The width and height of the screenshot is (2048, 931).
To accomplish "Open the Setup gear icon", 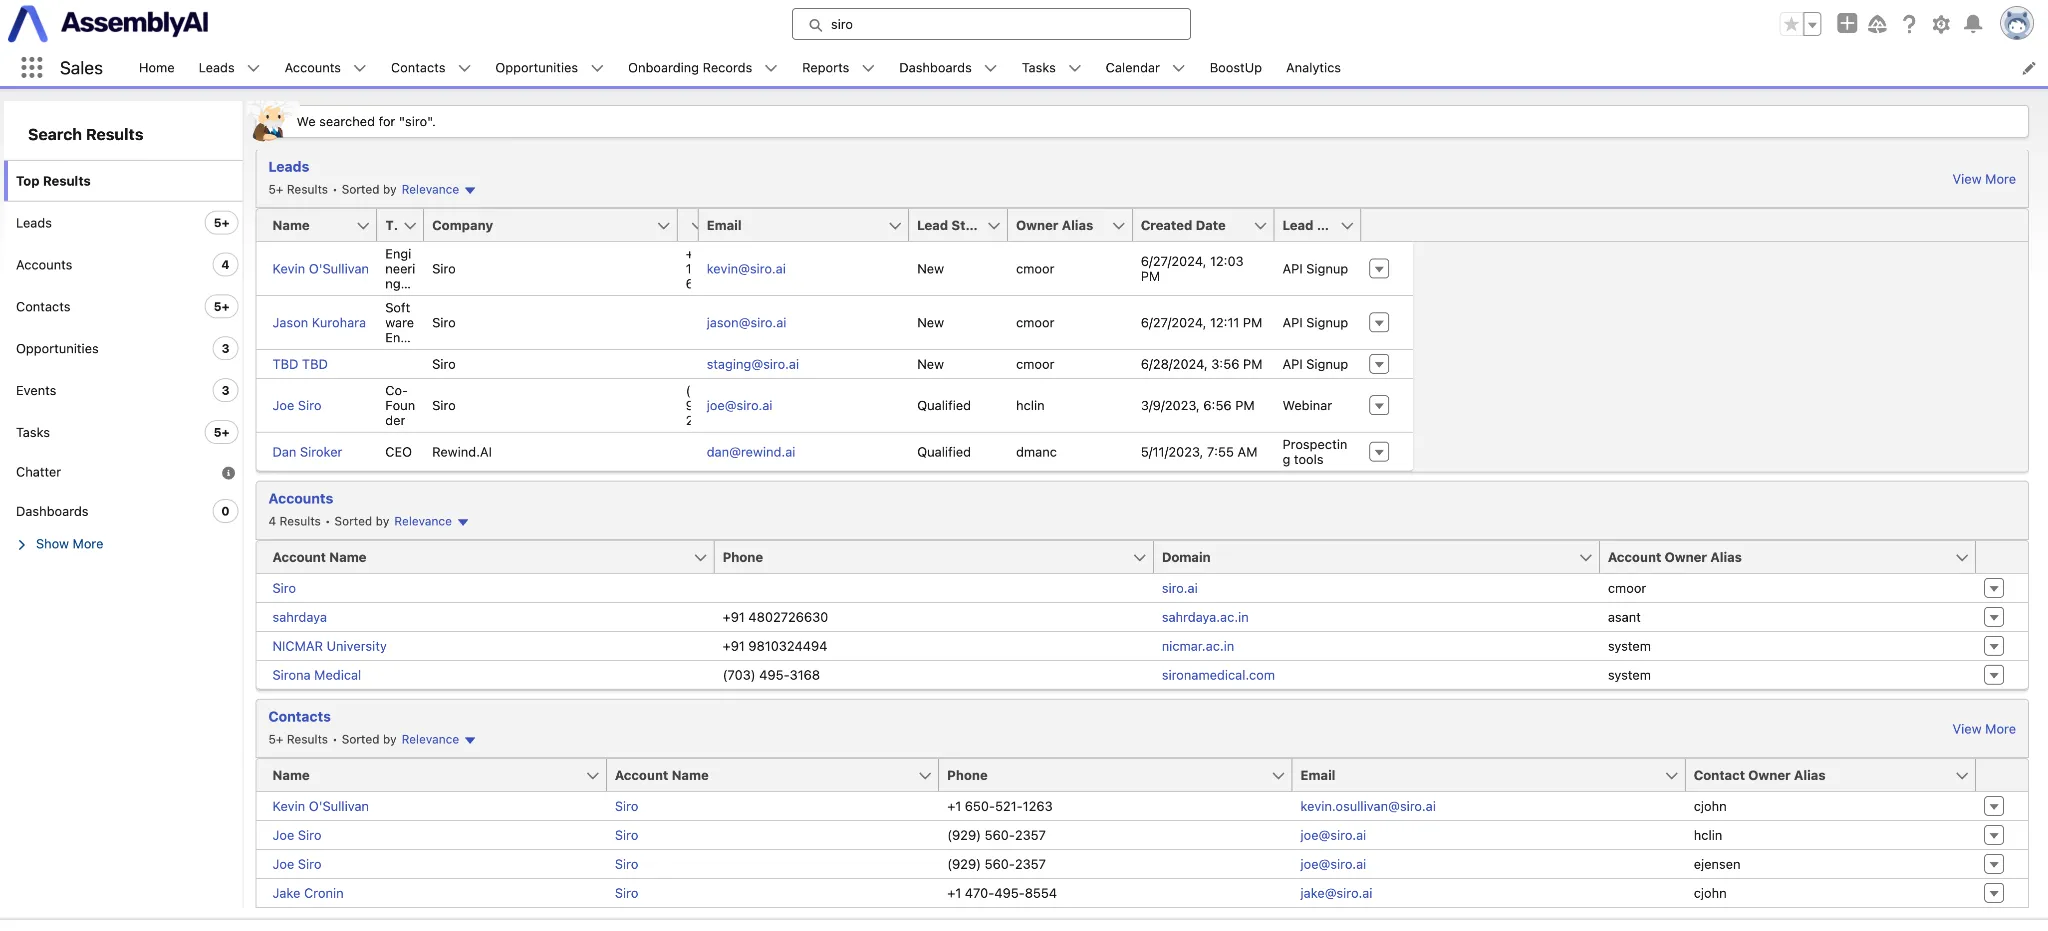I will [1941, 24].
